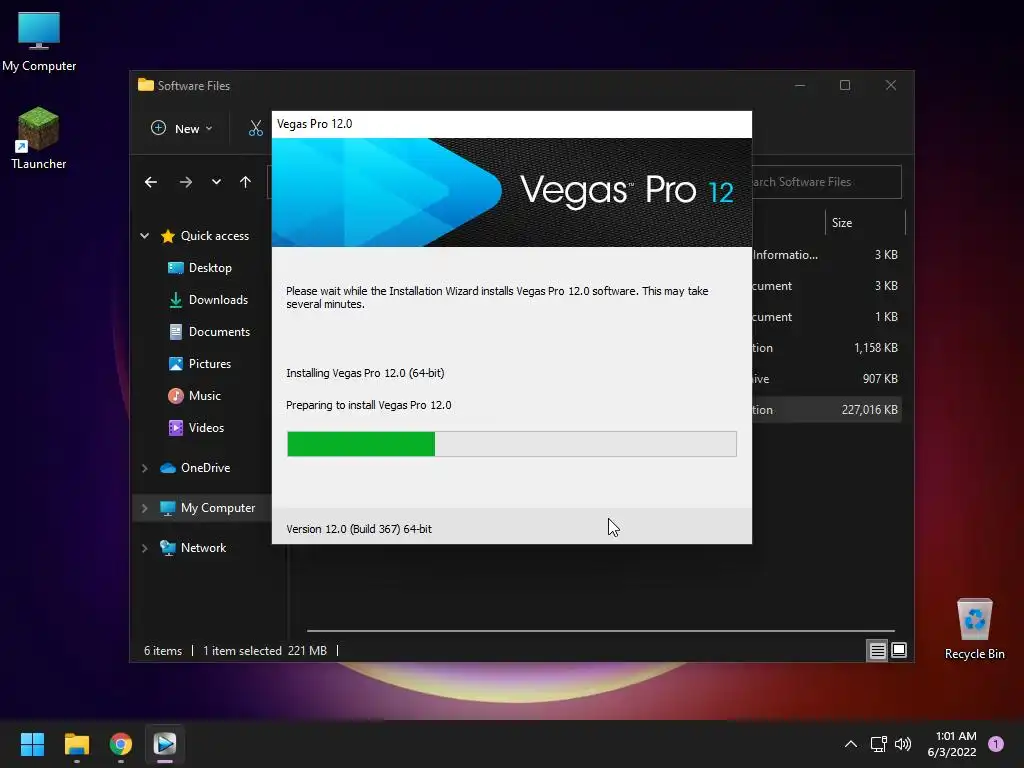Click the New button in Software Files window
Image resolution: width=1024 pixels, height=768 pixels.
[x=182, y=128]
